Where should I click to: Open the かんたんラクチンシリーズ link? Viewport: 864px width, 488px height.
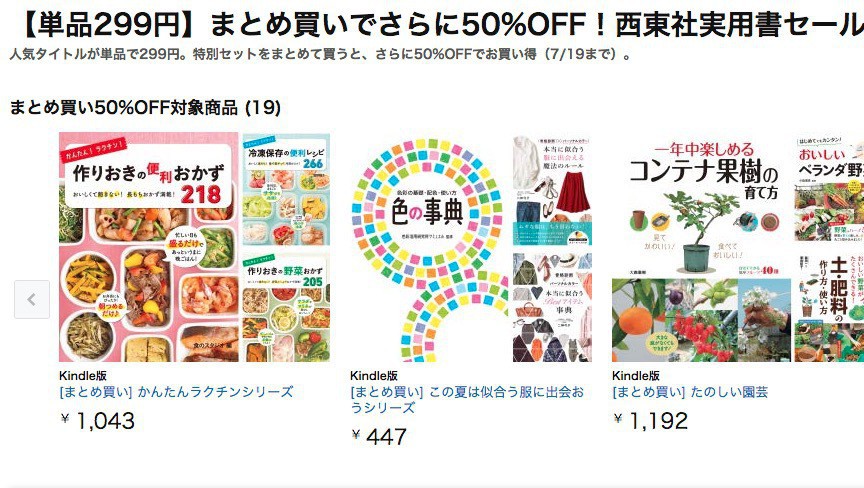pos(176,392)
